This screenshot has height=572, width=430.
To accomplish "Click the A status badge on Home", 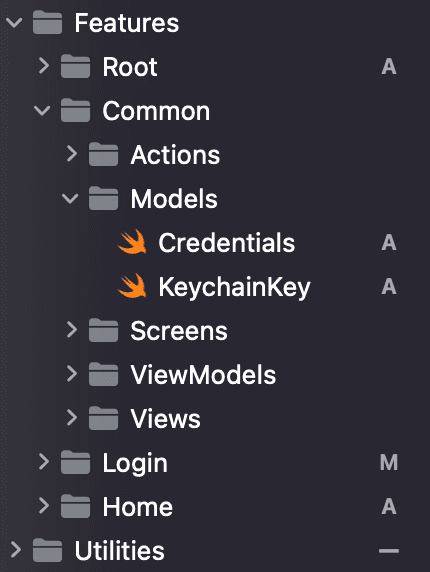I will 389,507.
